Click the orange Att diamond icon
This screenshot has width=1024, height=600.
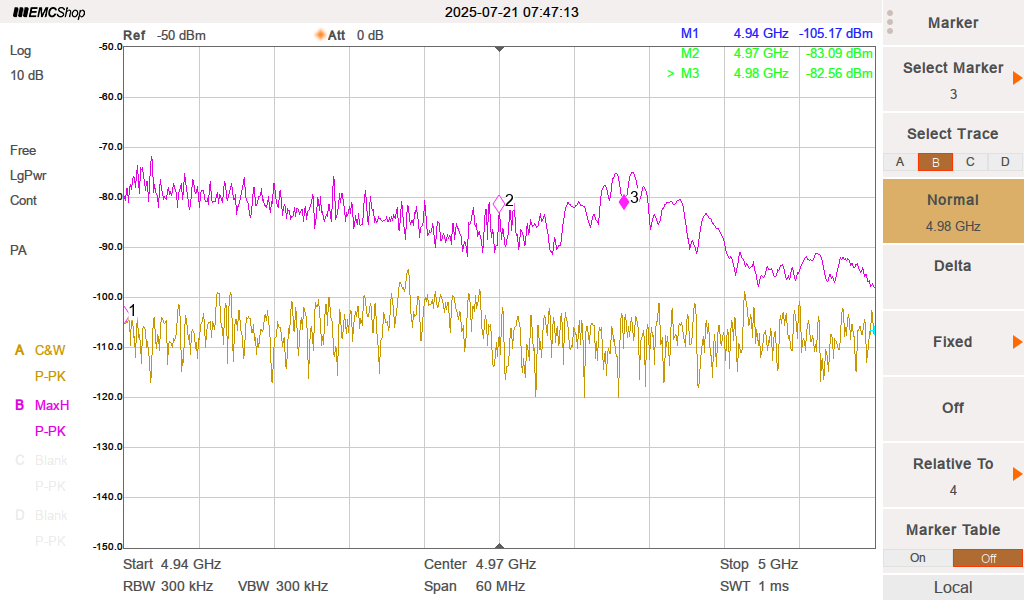321,35
